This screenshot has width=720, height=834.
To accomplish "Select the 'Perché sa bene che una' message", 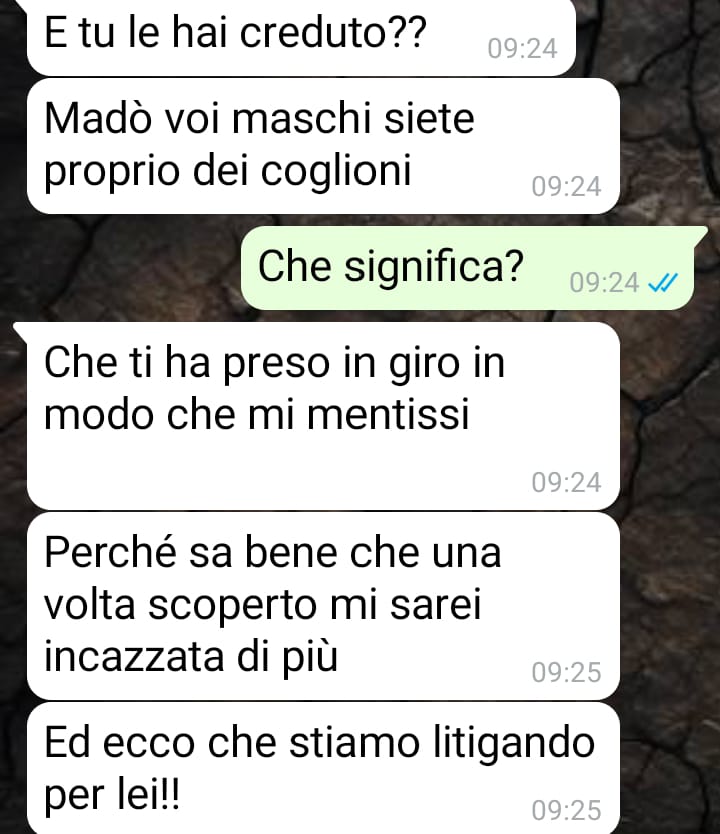I will (323, 606).
